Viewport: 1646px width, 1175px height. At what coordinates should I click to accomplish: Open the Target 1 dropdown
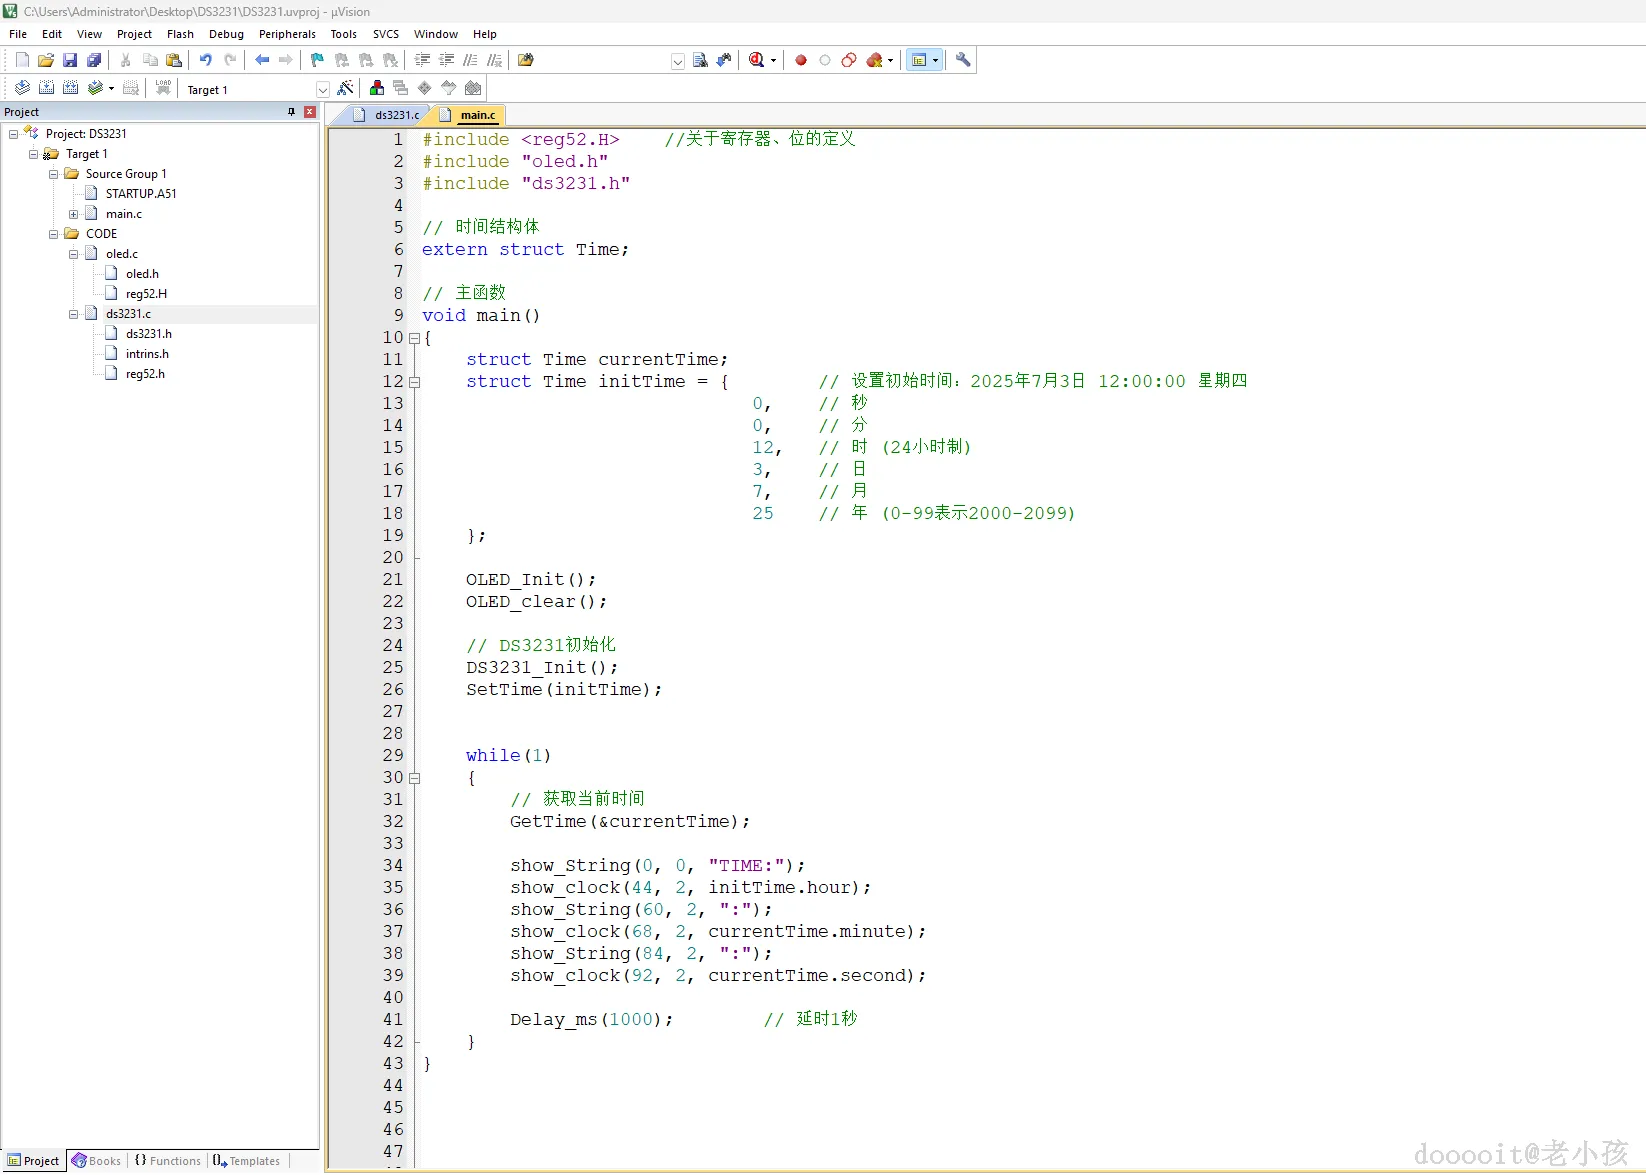(x=322, y=90)
